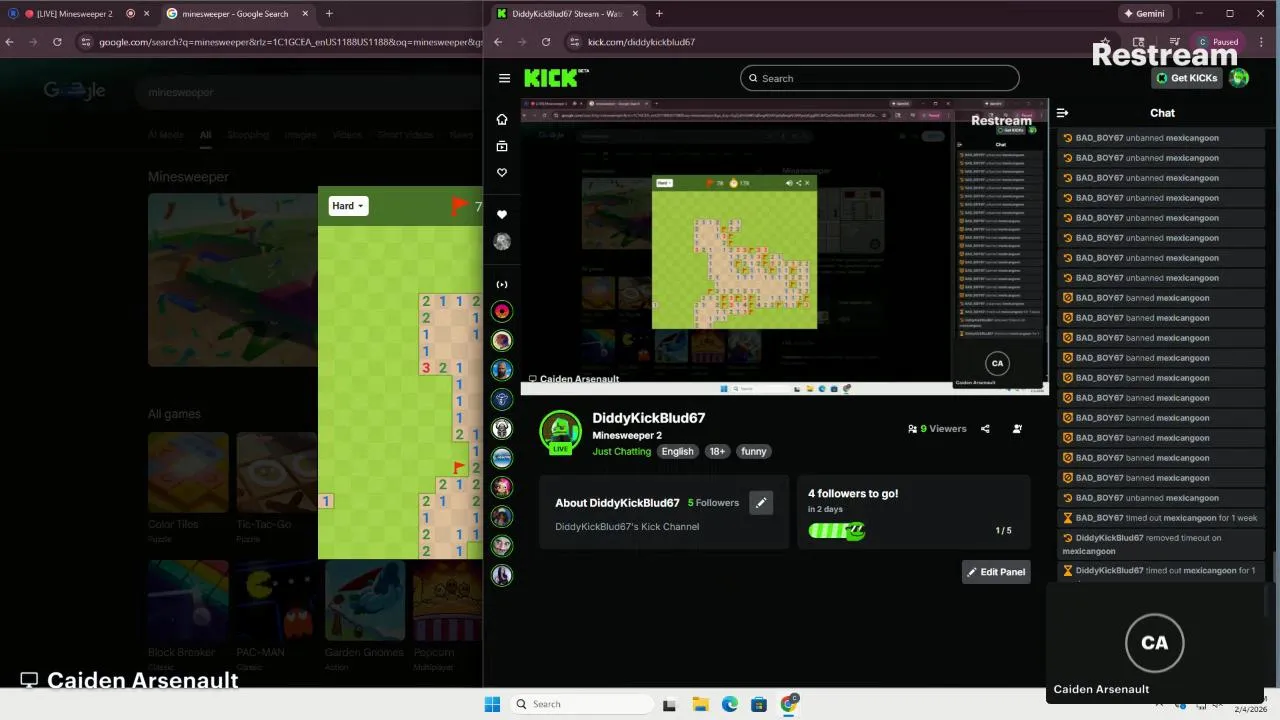Screen dimensions: 1280x720
Task: Reload the Kick page
Action: point(546,42)
